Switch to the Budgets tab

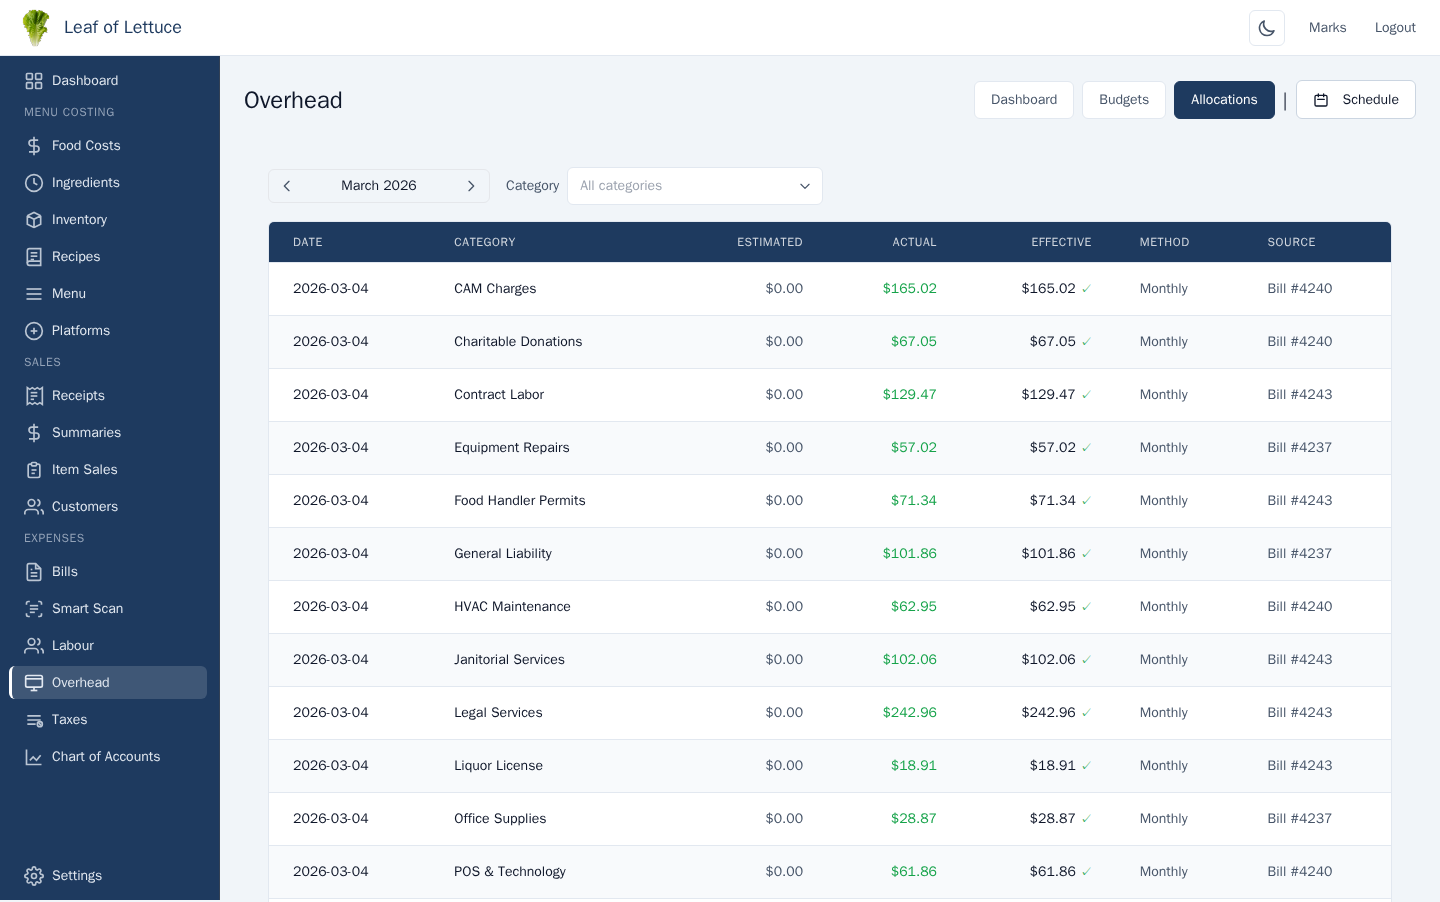[x=1123, y=99]
